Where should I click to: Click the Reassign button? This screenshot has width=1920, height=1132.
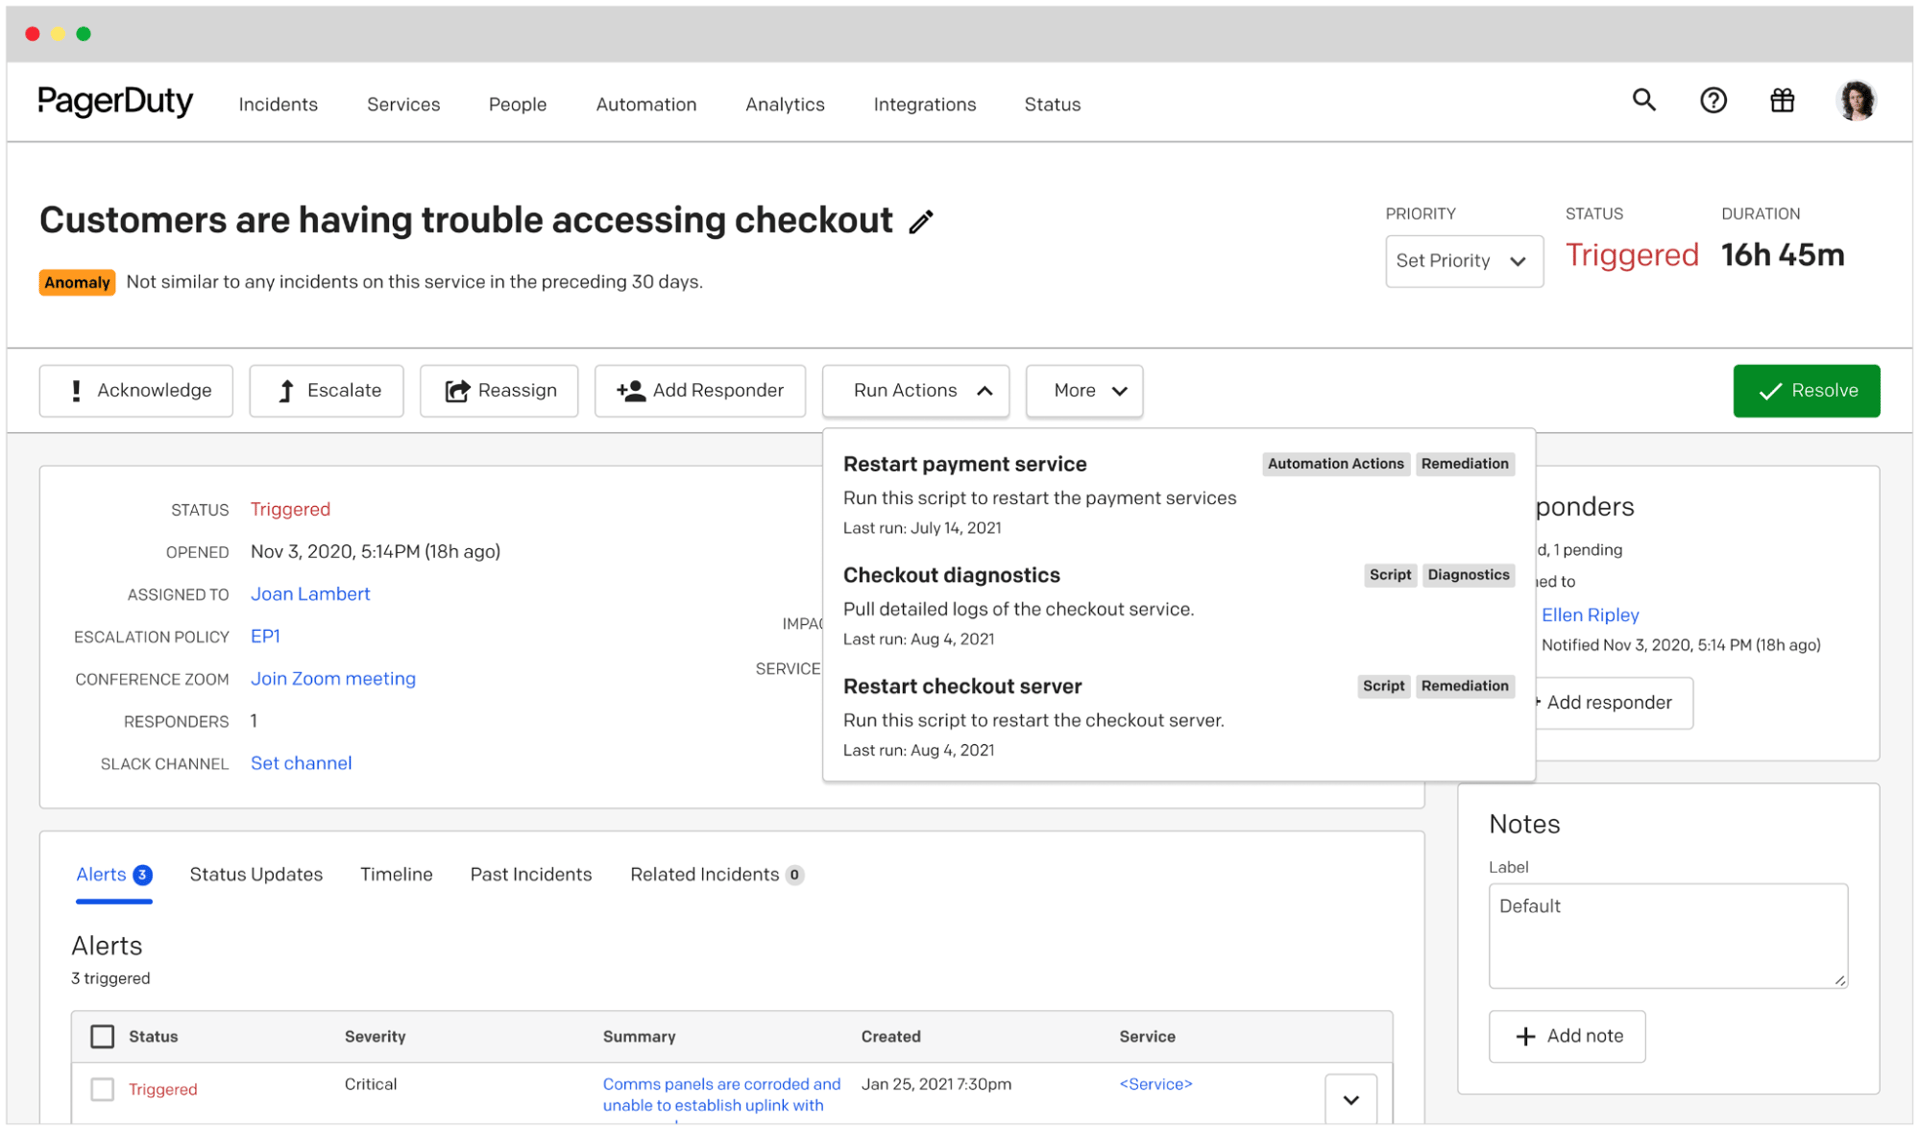pos(499,391)
